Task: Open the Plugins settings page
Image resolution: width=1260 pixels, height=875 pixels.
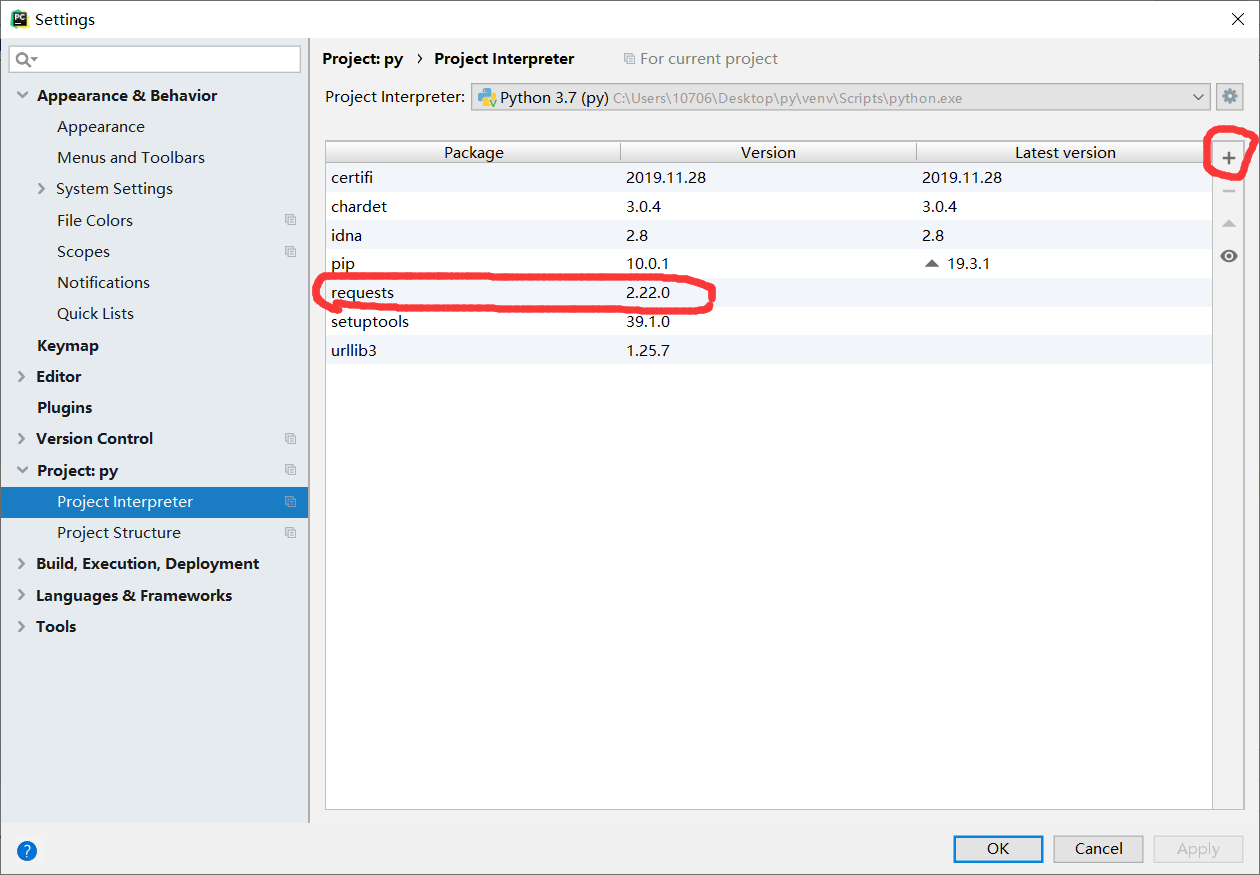Action: tap(64, 408)
